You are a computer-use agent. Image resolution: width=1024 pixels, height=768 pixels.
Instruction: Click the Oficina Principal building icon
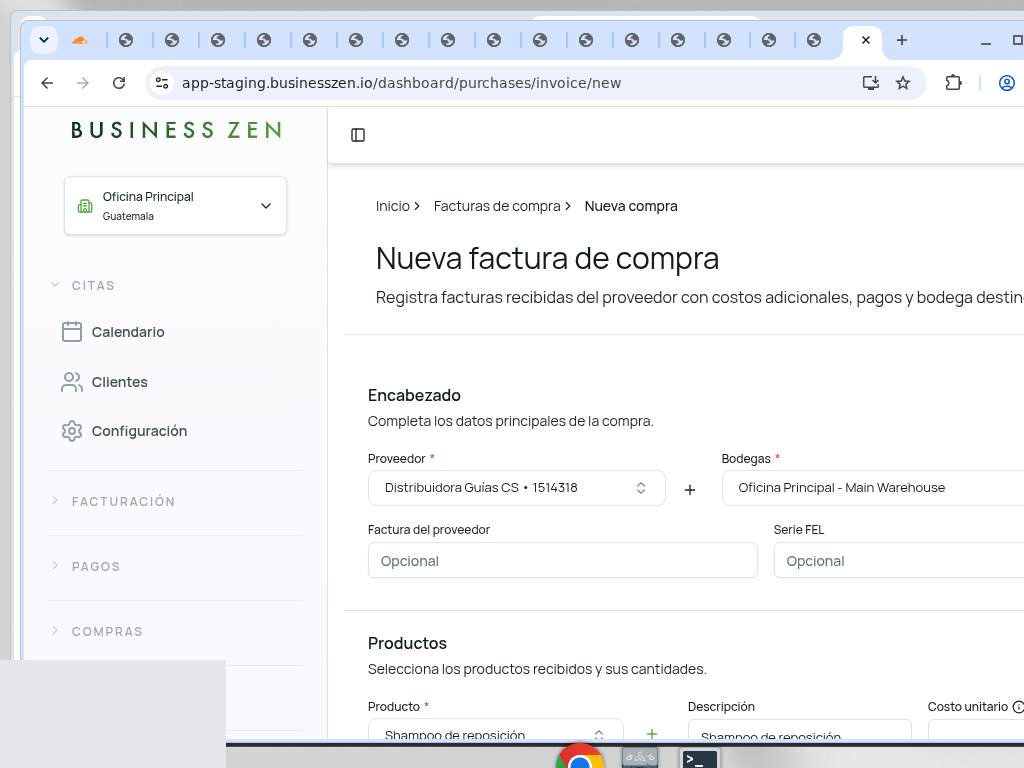[85, 206]
